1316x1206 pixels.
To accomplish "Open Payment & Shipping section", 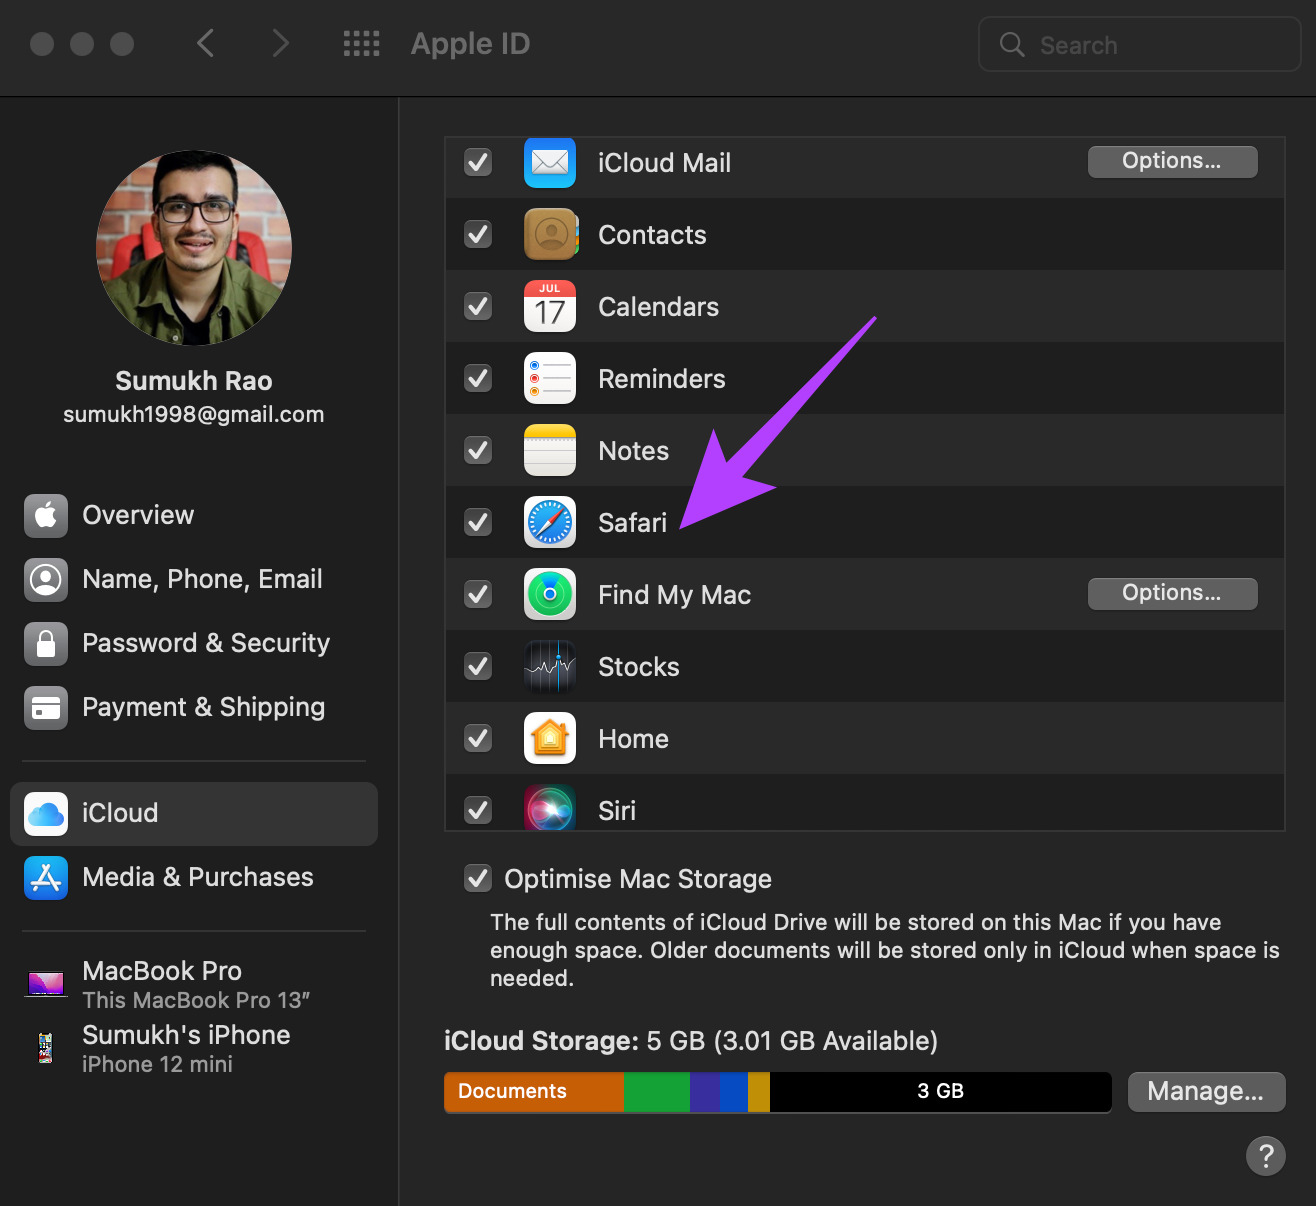I will tap(194, 708).
